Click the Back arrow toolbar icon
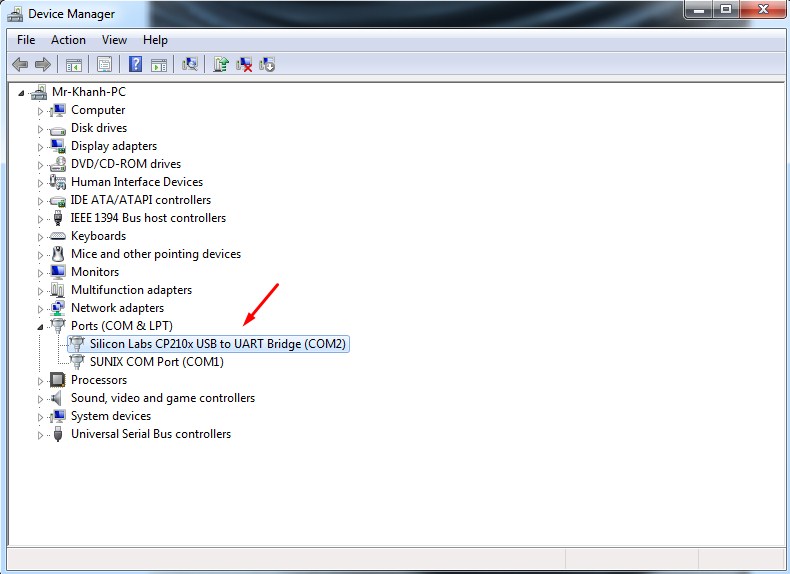 pyautogui.click(x=20, y=65)
